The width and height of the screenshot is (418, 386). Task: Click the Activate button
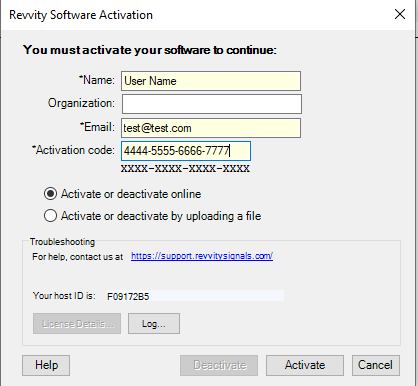pyautogui.click(x=305, y=365)
